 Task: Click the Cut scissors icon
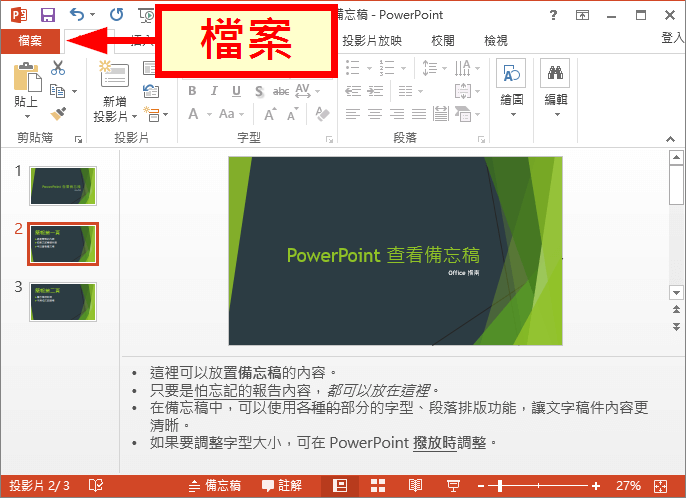pyautogui.click(x=58, y=68)
